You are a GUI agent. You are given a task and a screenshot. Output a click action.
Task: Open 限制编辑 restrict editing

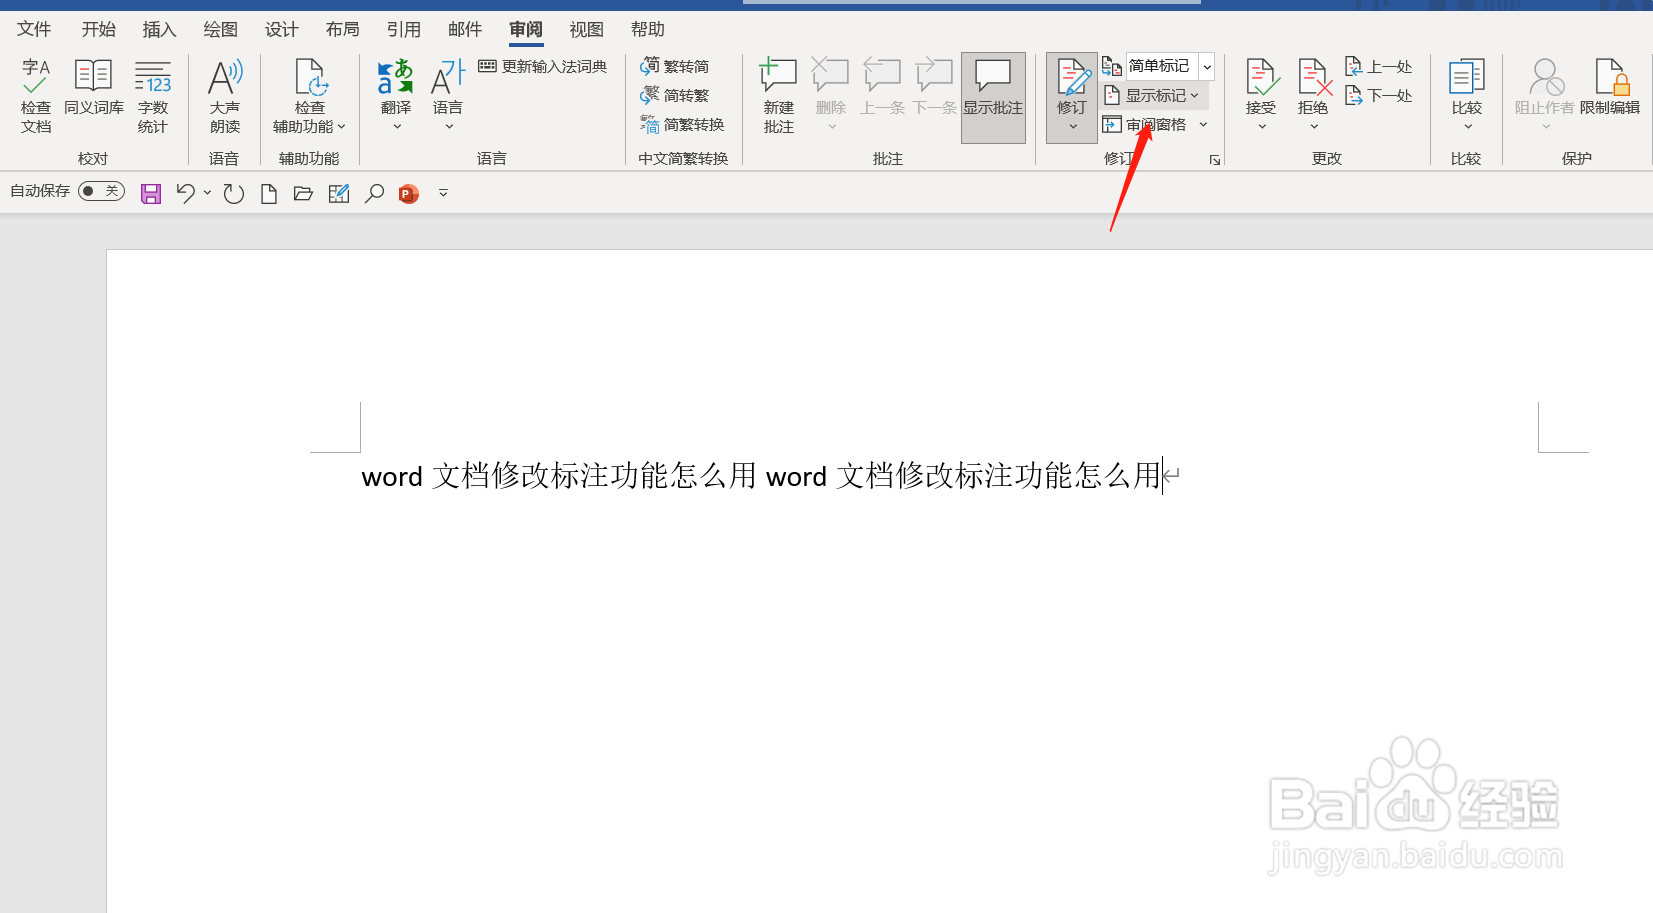pos(1610,88)
